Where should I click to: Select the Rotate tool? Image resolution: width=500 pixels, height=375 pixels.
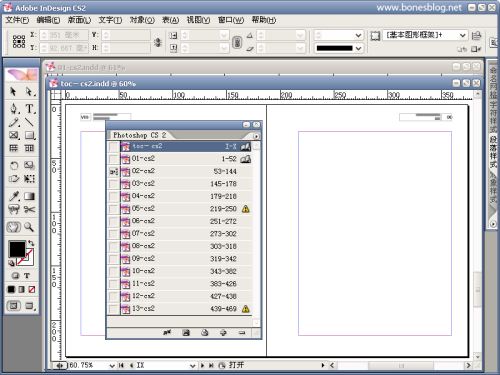coord(13,165)
